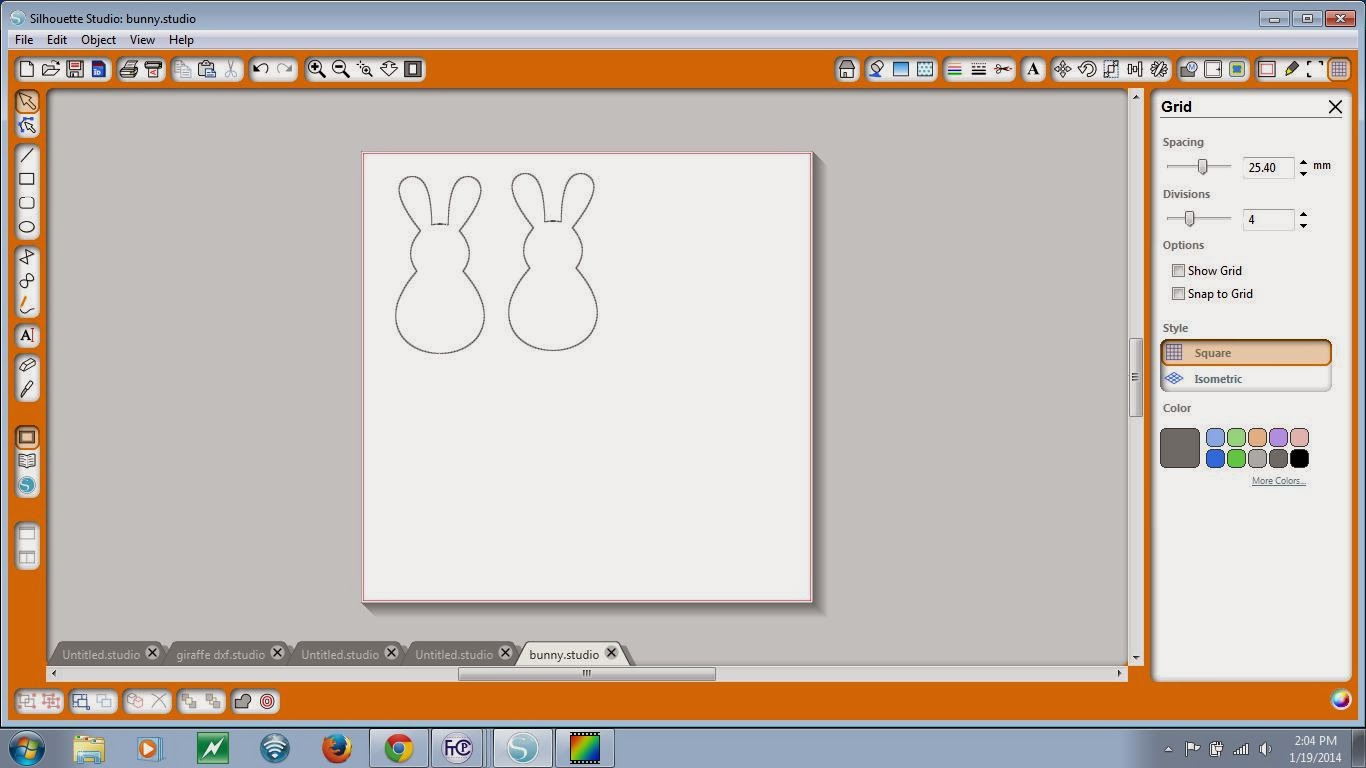Open the Edit menu
Image resolution: width=1366 pixels, height=768 pixels.
coord(57,40)
